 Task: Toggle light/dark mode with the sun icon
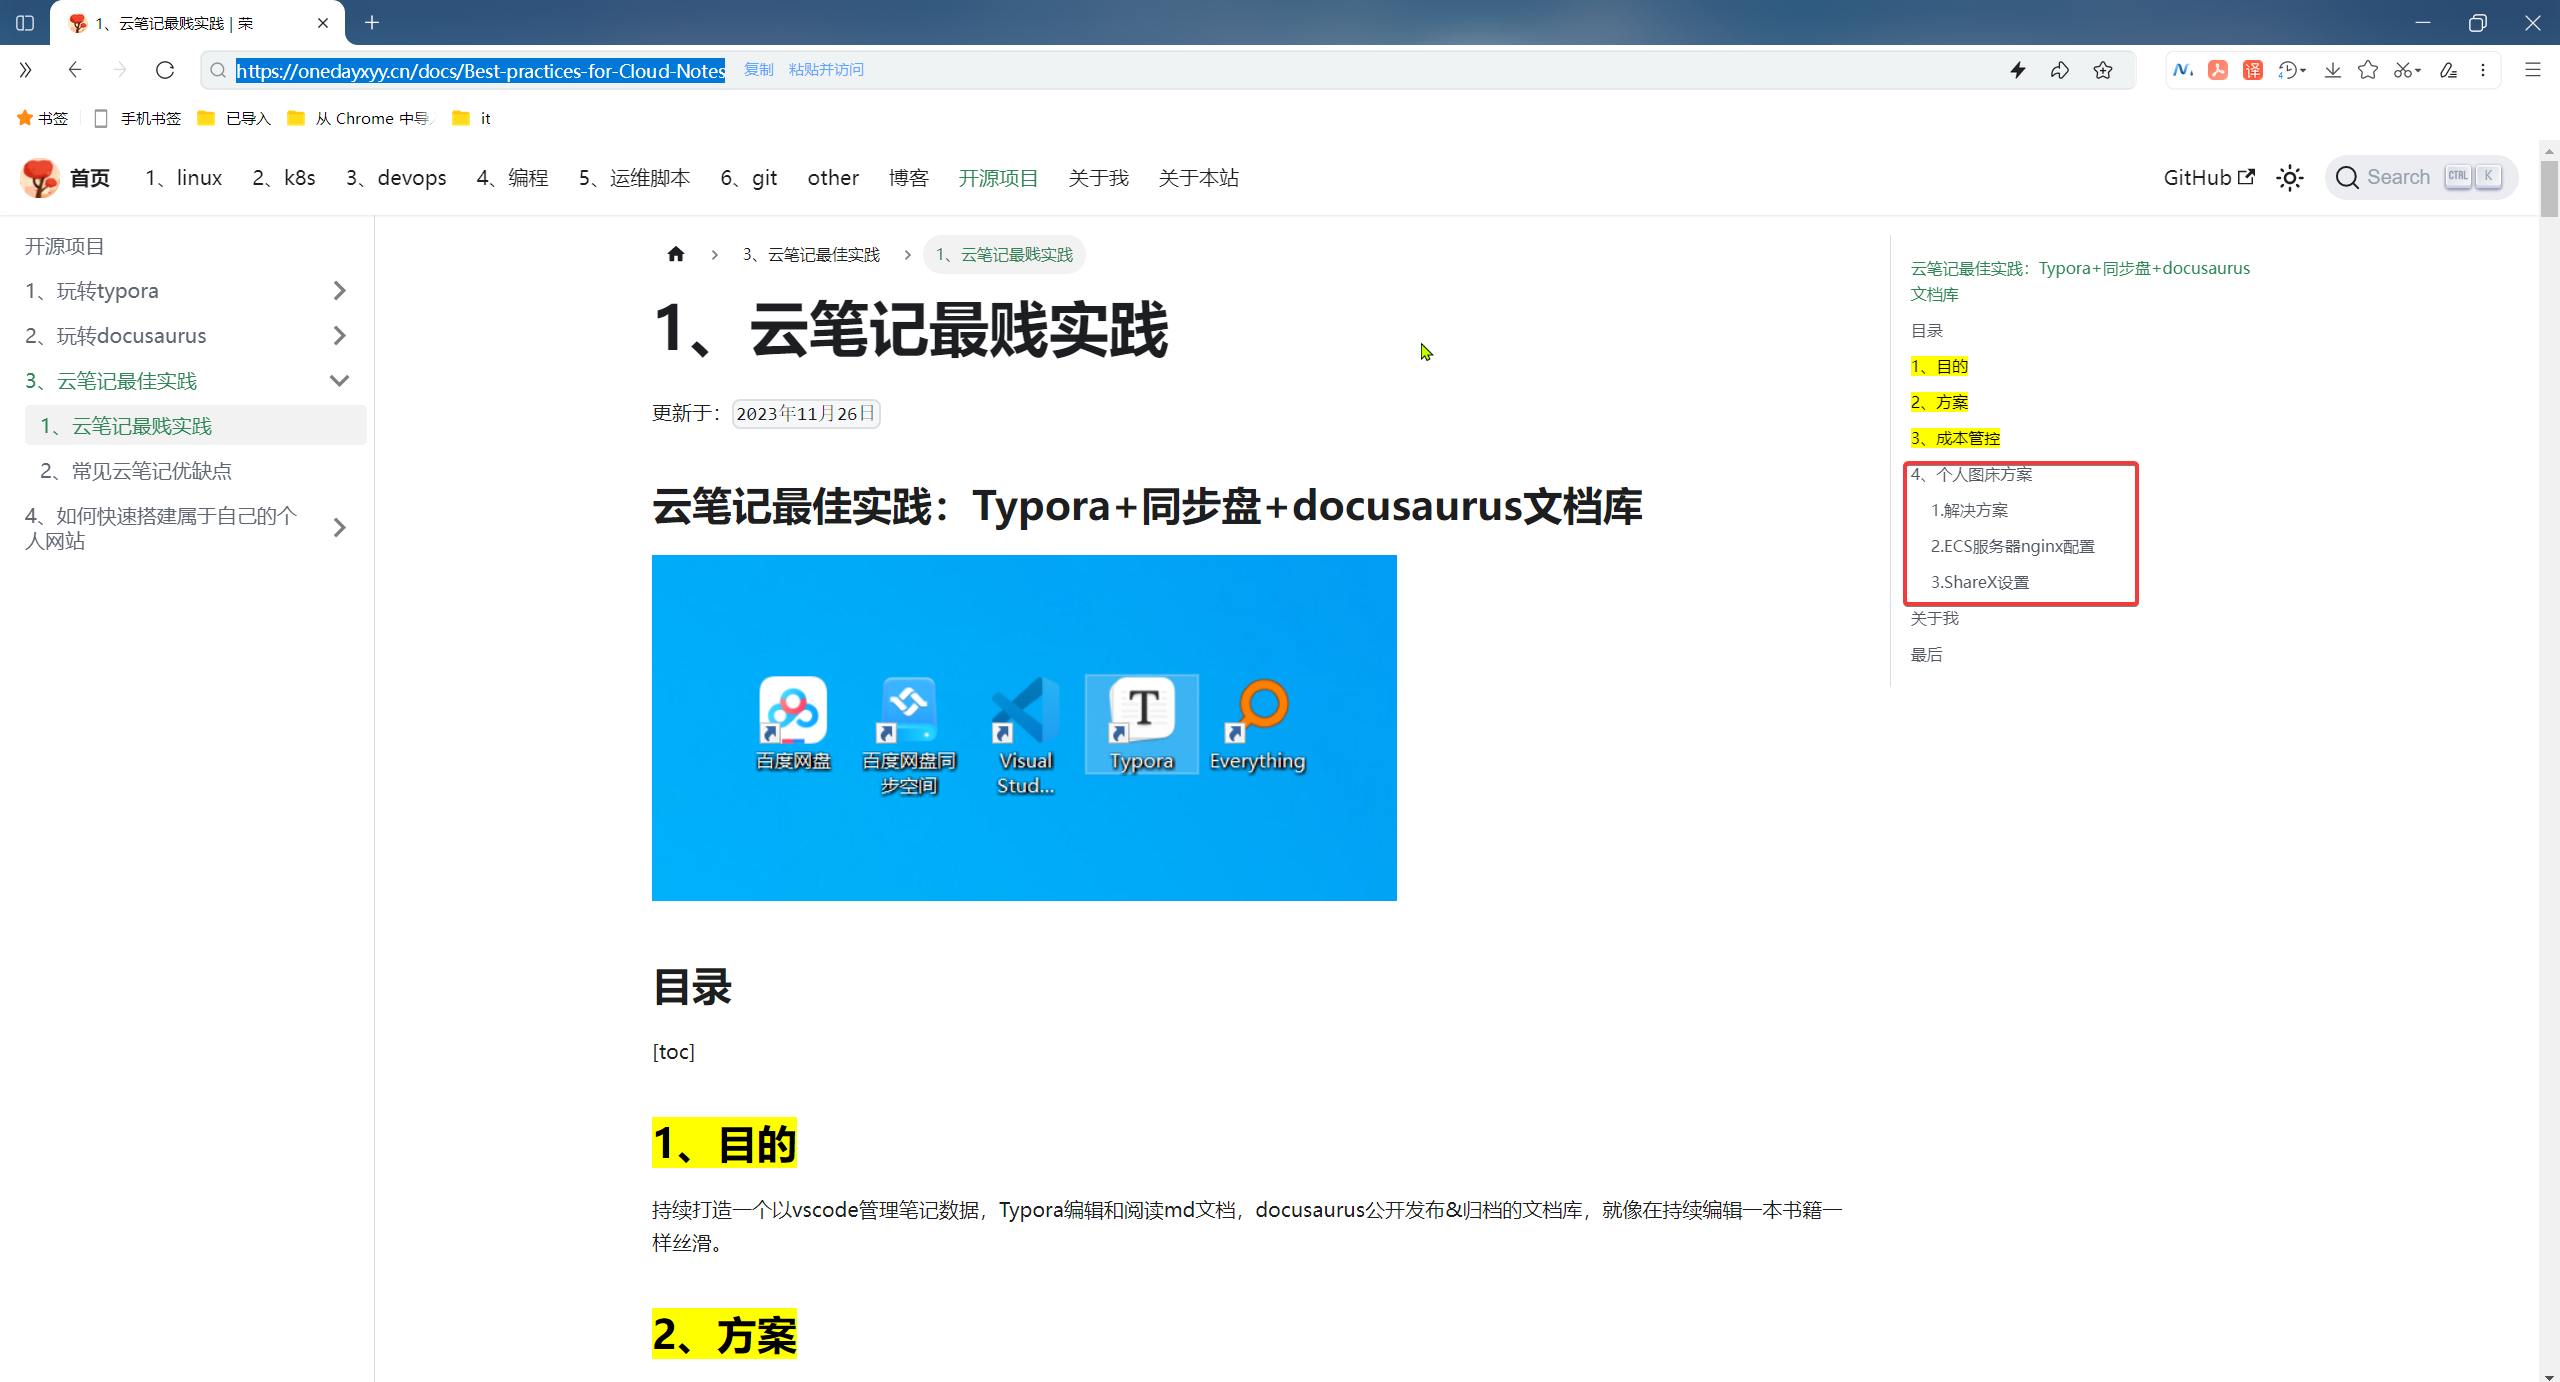coord(2290,178)
